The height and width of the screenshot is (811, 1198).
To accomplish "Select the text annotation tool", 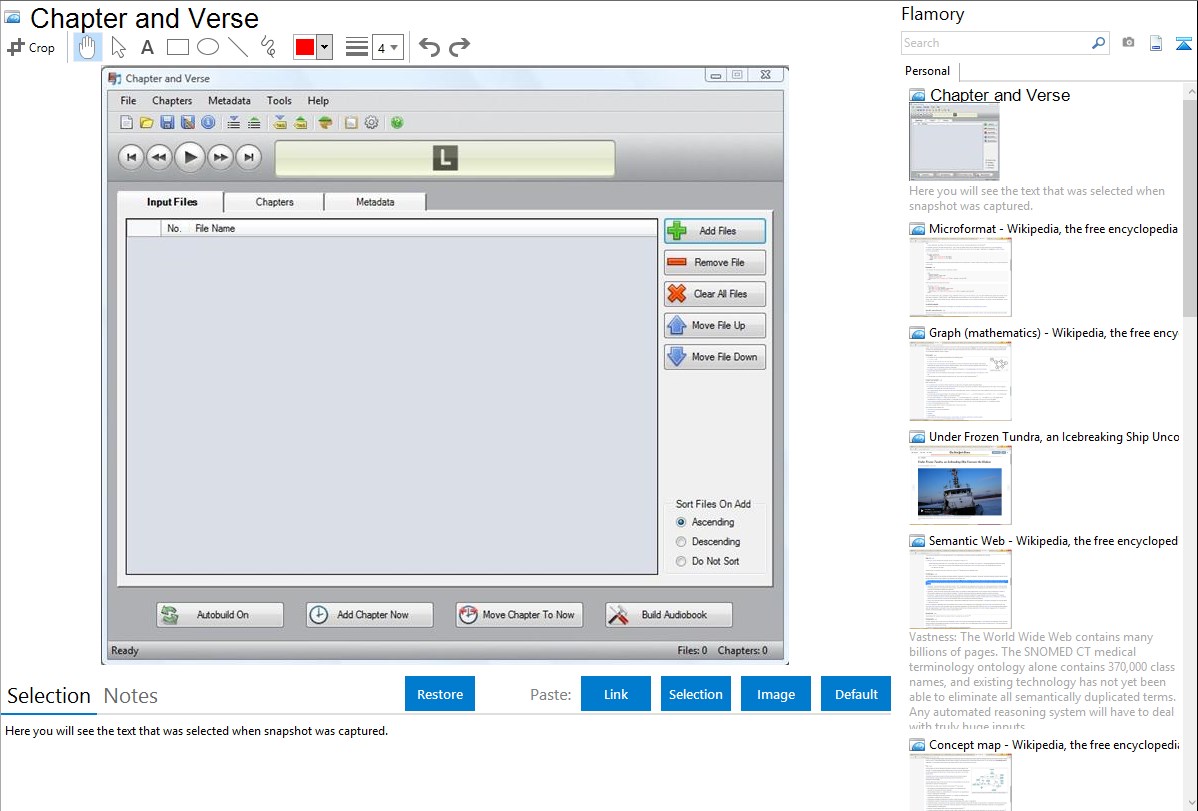I will tap(147, 47).
